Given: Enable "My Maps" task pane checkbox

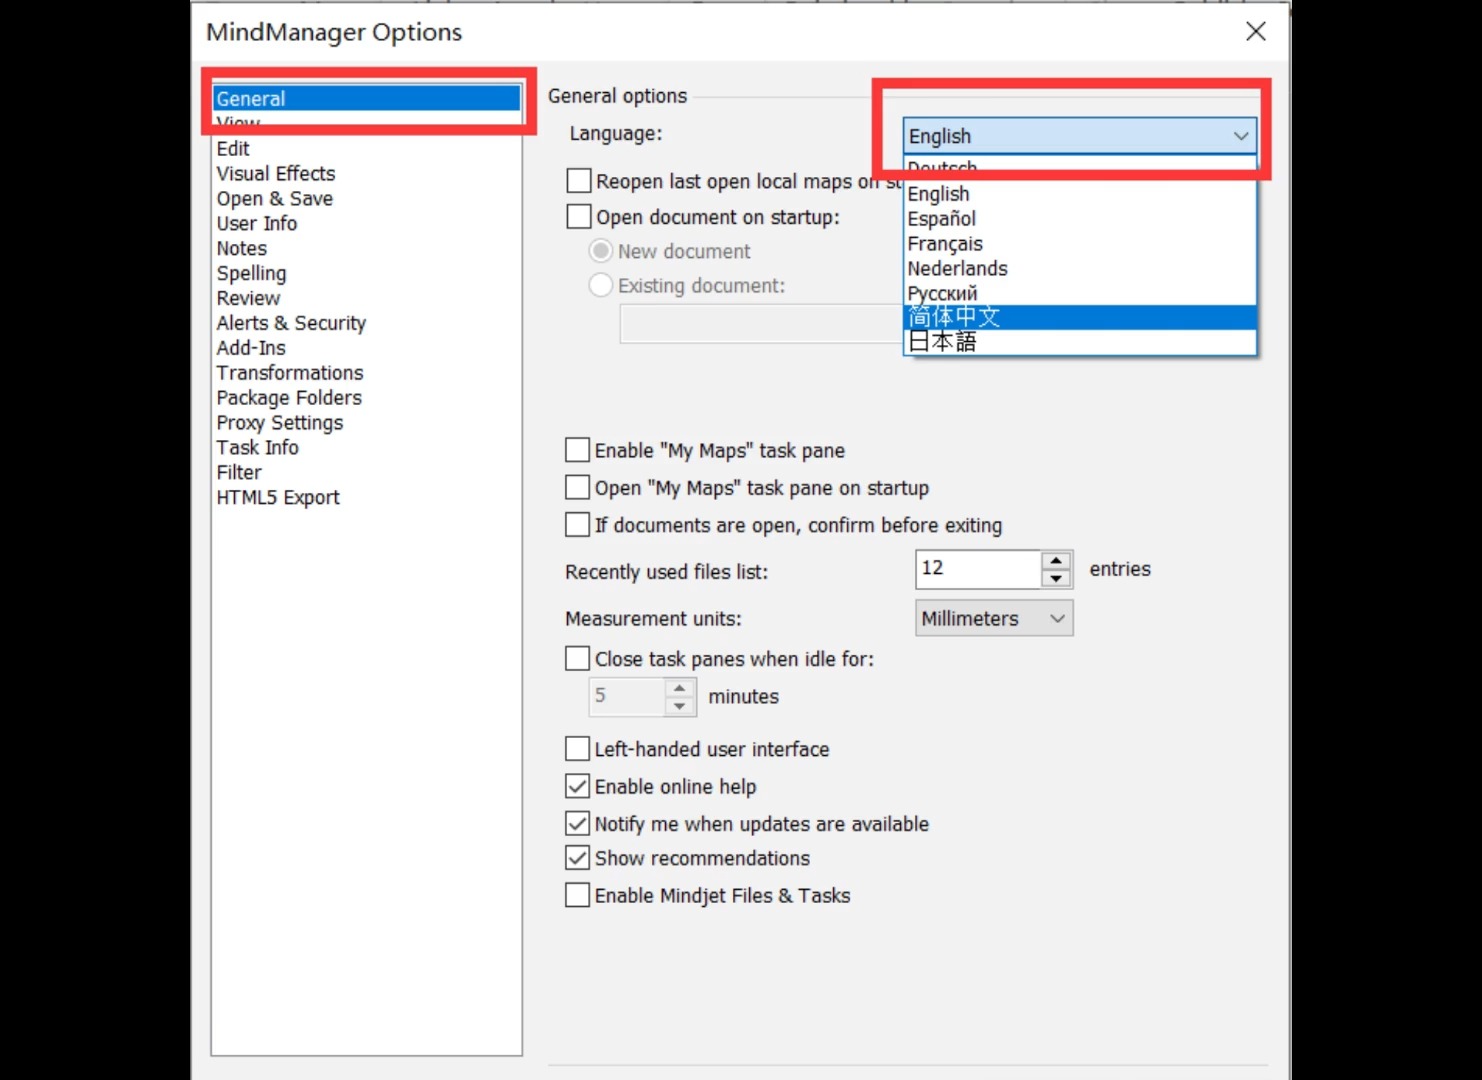Looking at the screenshot, I should [577, 451].
